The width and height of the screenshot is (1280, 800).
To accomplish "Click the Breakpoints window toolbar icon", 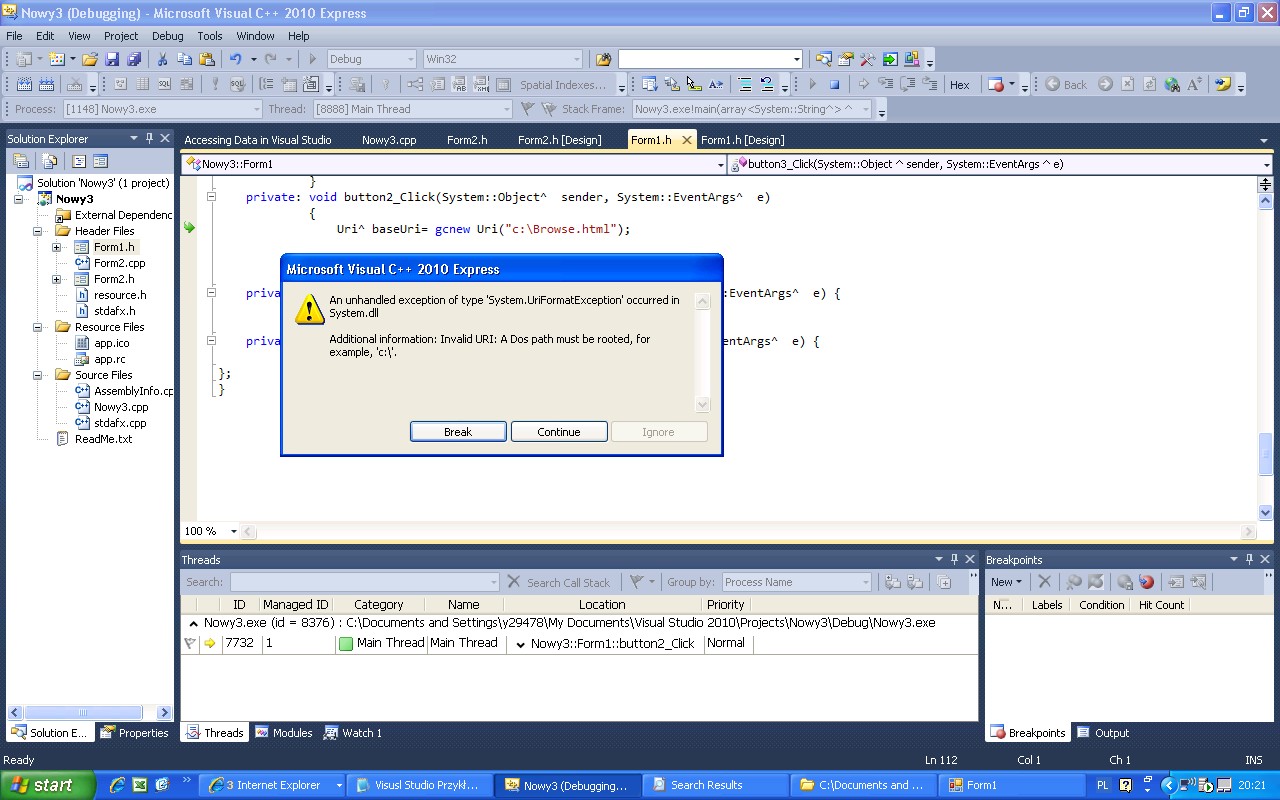I will coord(996,85).
